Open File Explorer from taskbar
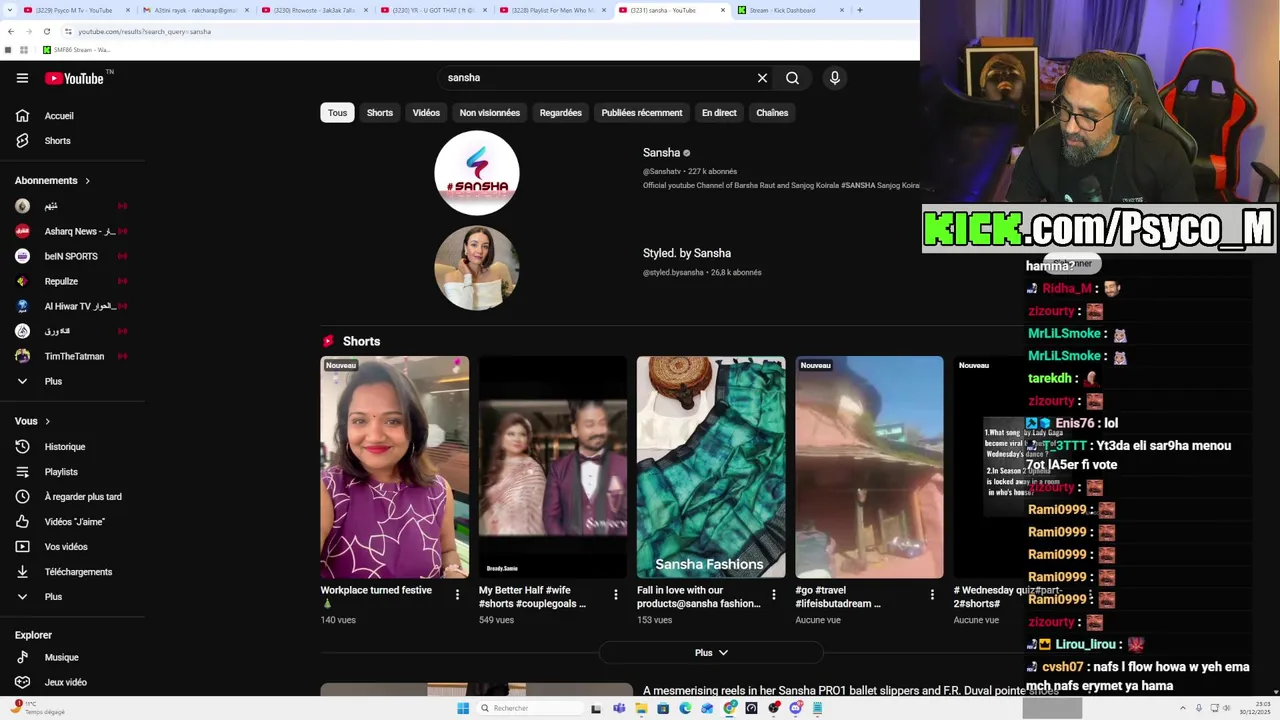The height and width of the screenshot is (720, 1280). [x=641, y=708]
